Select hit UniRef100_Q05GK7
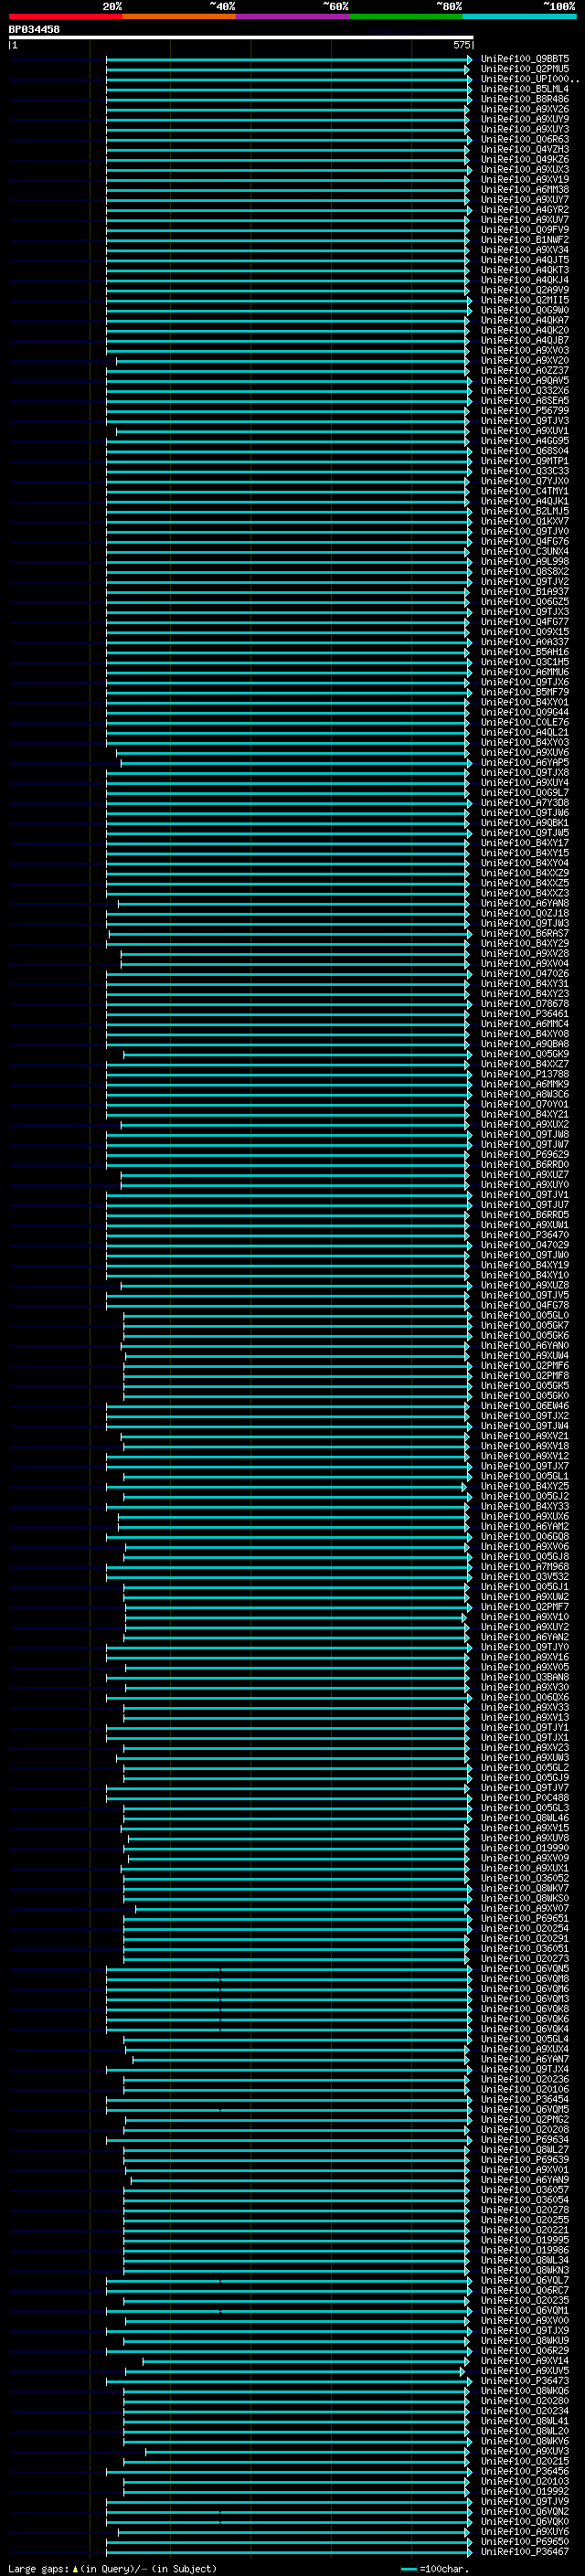Viewport: 585px width, 2576px height. 525,1326
